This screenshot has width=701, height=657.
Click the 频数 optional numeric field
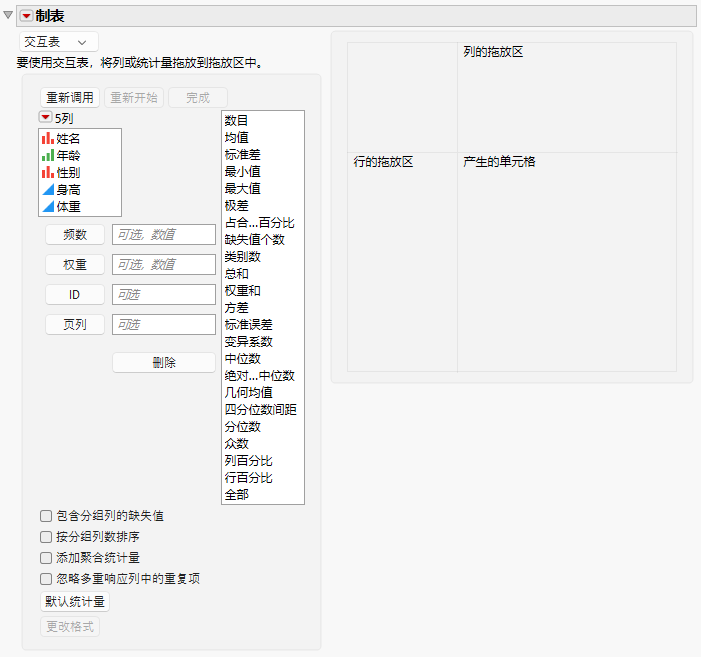click(164, 235)
